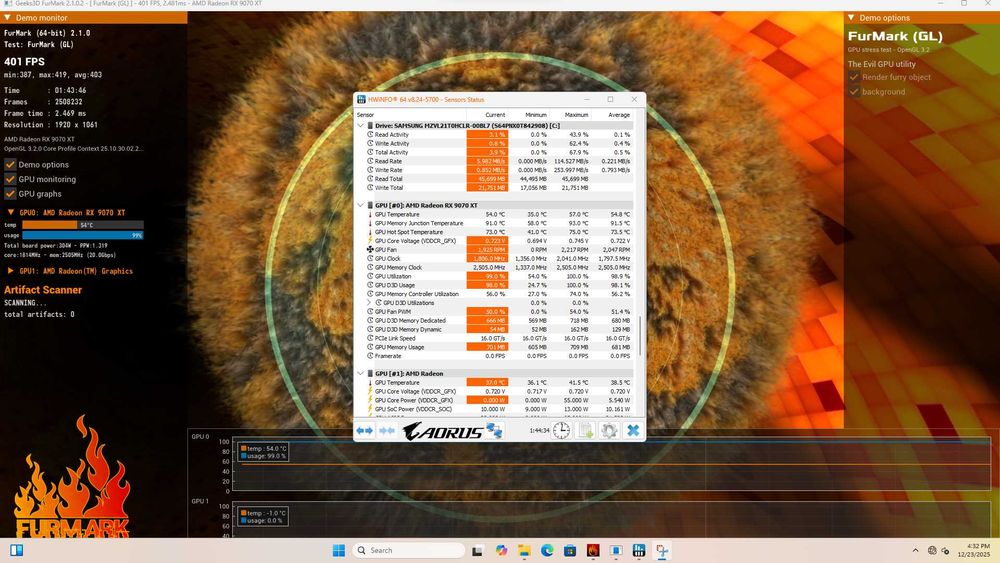The height and width of the screenshot is (563, 1000).
Task: Open HWiNFO sensor settings gear icon
Action: (x=609, y=430)
